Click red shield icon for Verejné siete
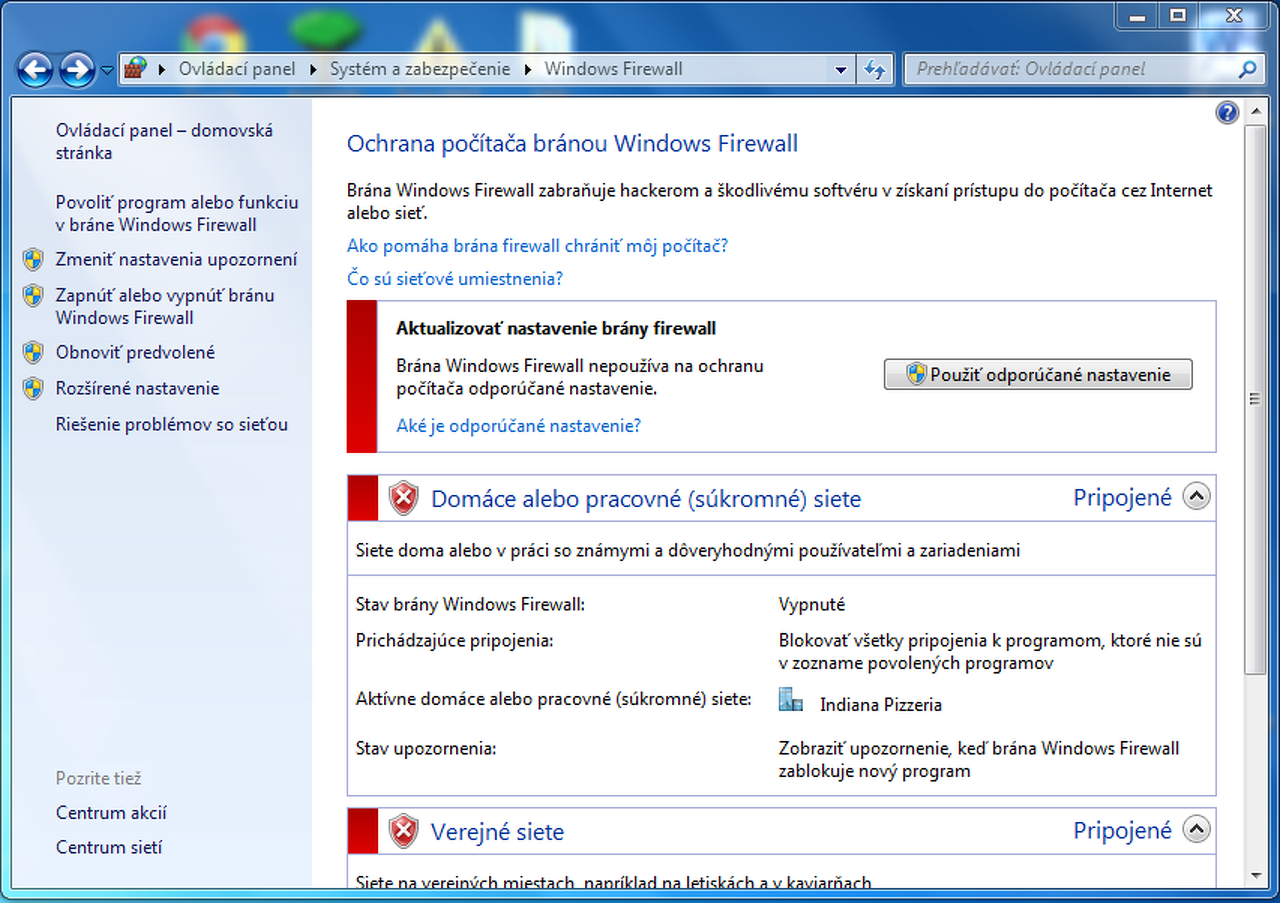Viewport: 1280px width, 903px height. [x=403, y=830]
